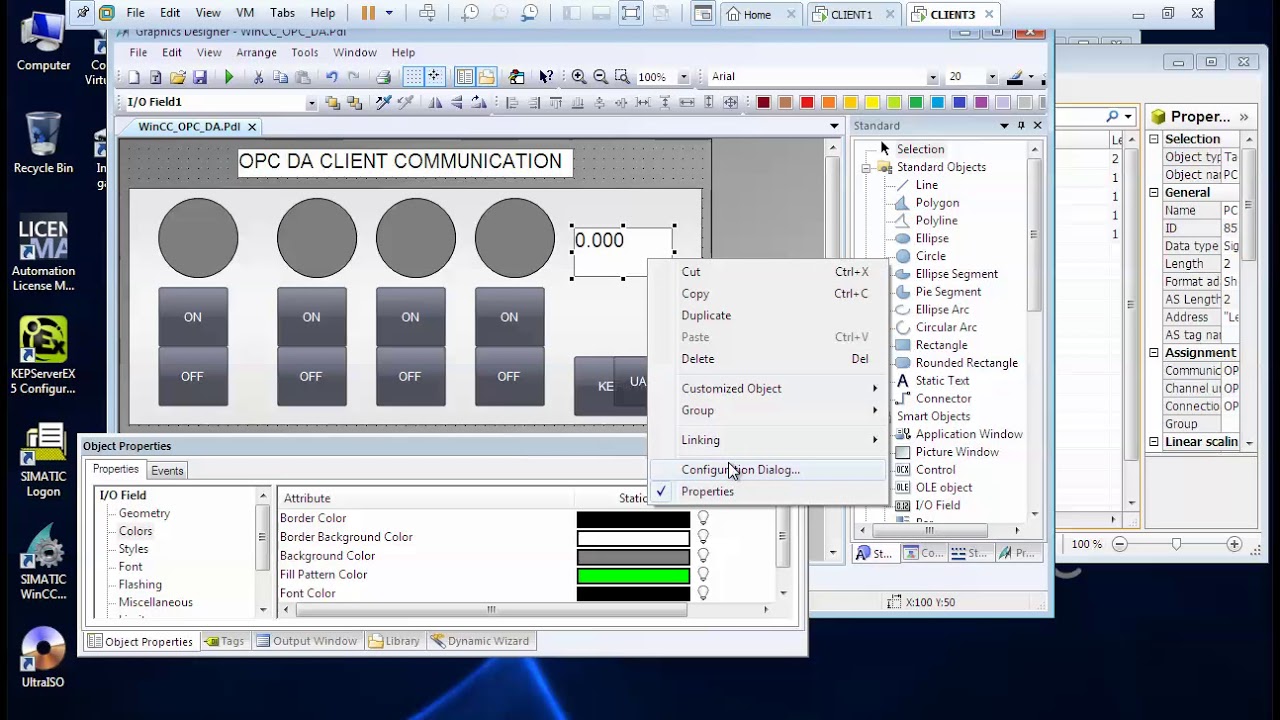Click the first ON button on canvas
The height and width of the screenshot is (720, 1280).
point(193,317)
